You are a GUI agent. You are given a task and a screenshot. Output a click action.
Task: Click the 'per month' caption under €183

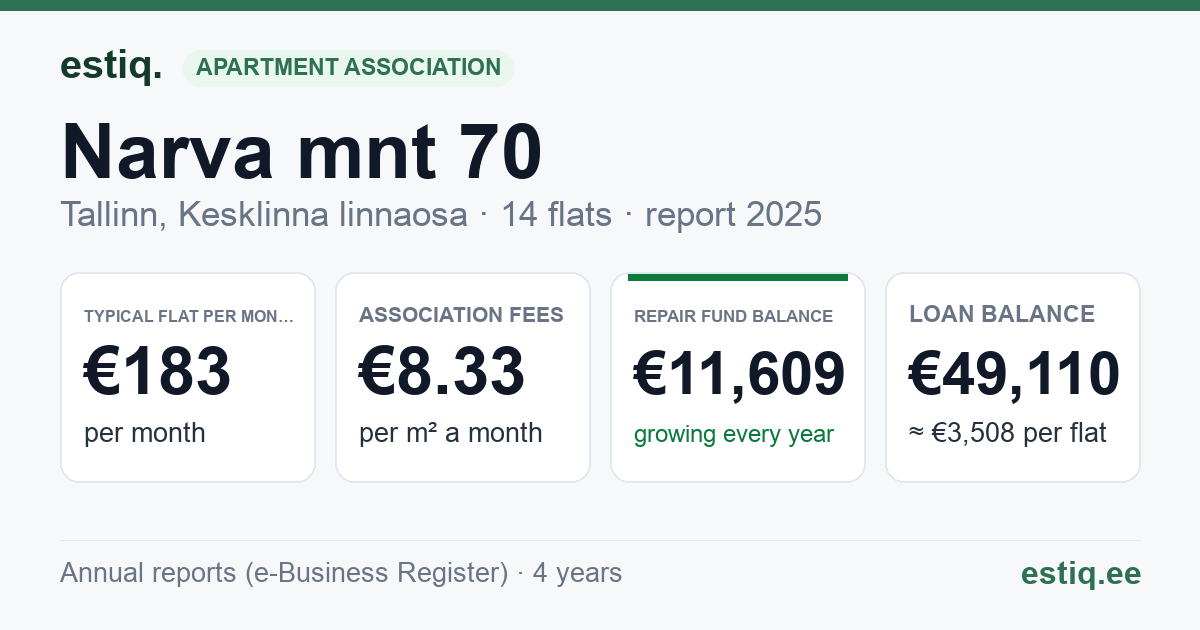click(x=145, y=433)
